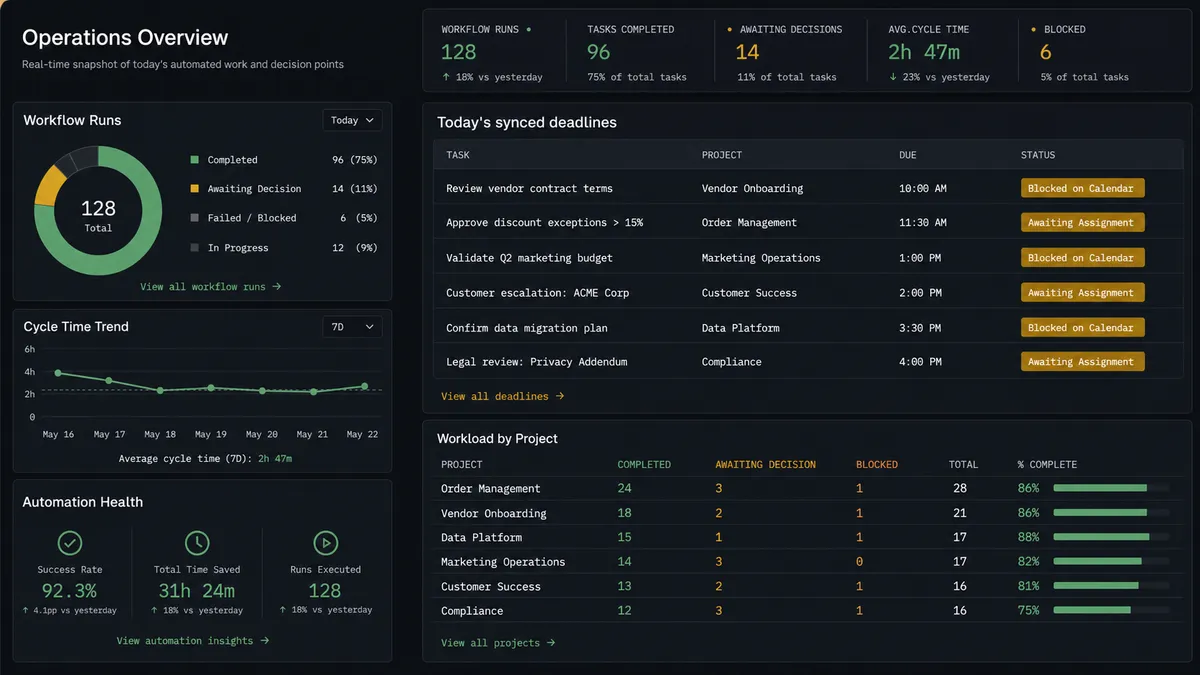
Task: Click Blocked on Calendar badge for data migration
Action: click(1082, 328)
